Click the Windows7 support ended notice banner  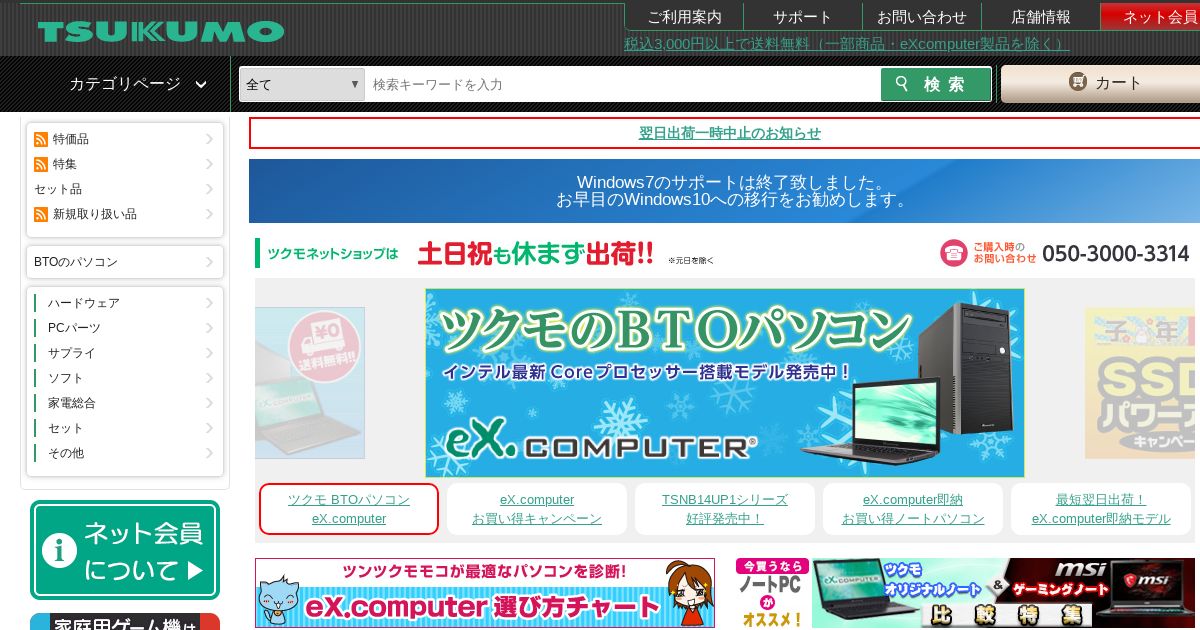coord(724,191)
